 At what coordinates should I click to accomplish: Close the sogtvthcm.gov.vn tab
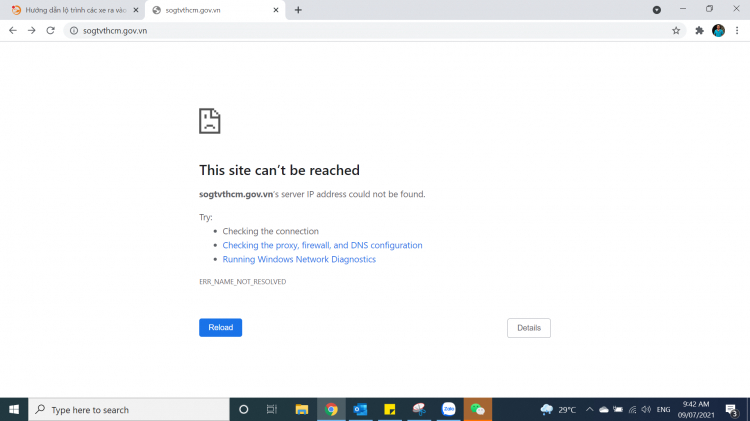pyautogui.click(x=276, y=10)
